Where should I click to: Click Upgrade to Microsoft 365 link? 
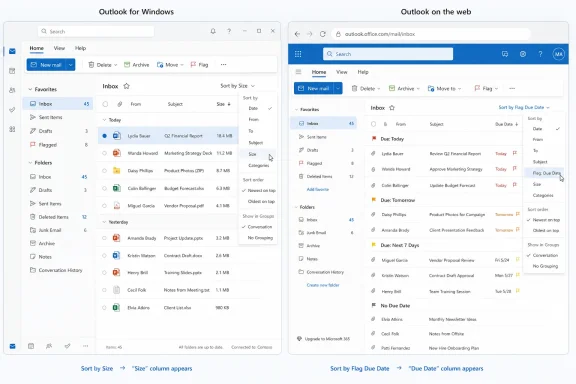(324, 339)
